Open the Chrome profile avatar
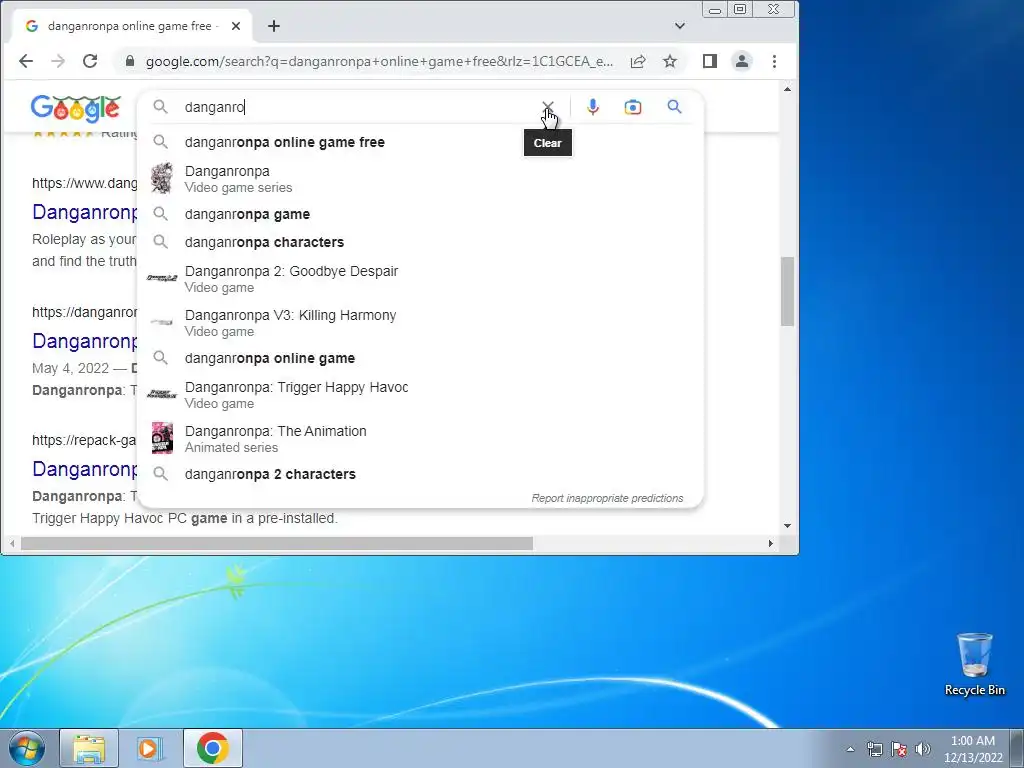 (x=742, y=61)
